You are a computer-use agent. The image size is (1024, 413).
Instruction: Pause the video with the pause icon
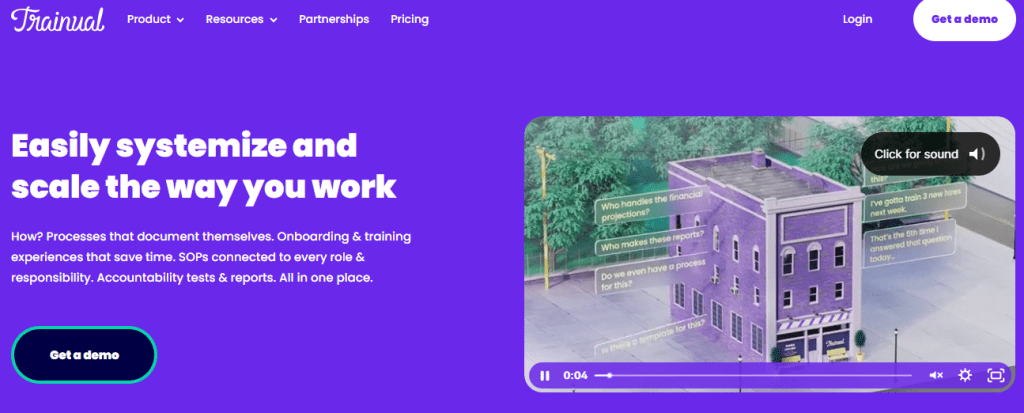coord(545,375)
